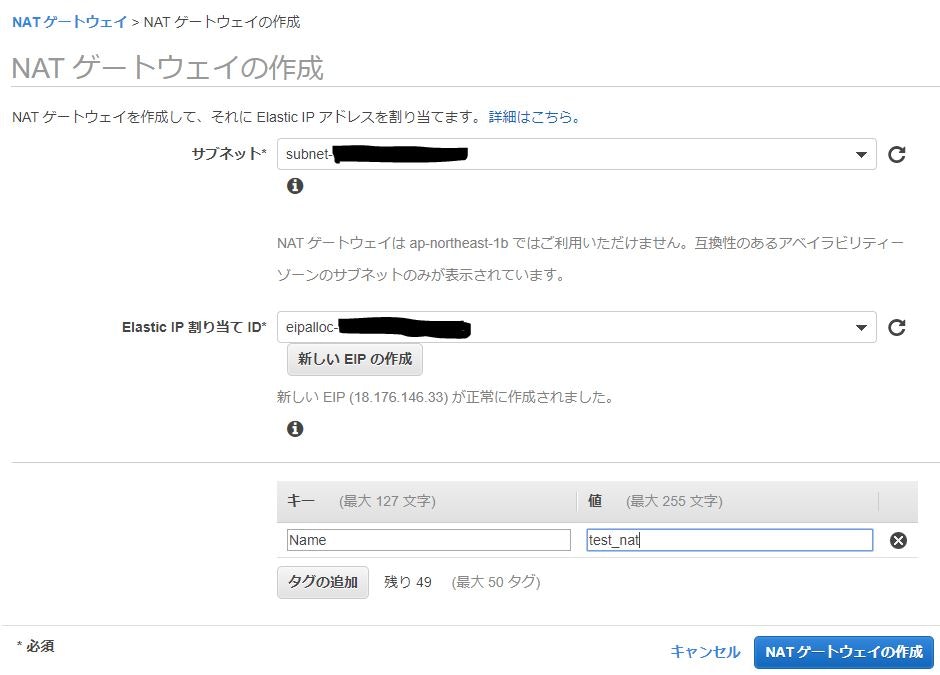This screenshot has width=940, height=675.
Task: Click the タグの追加 button
Action: point(323,582)
